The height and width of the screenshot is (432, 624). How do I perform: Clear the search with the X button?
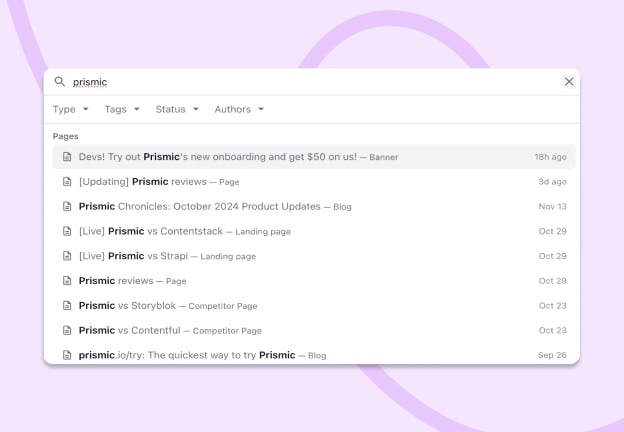coord(569,82)
